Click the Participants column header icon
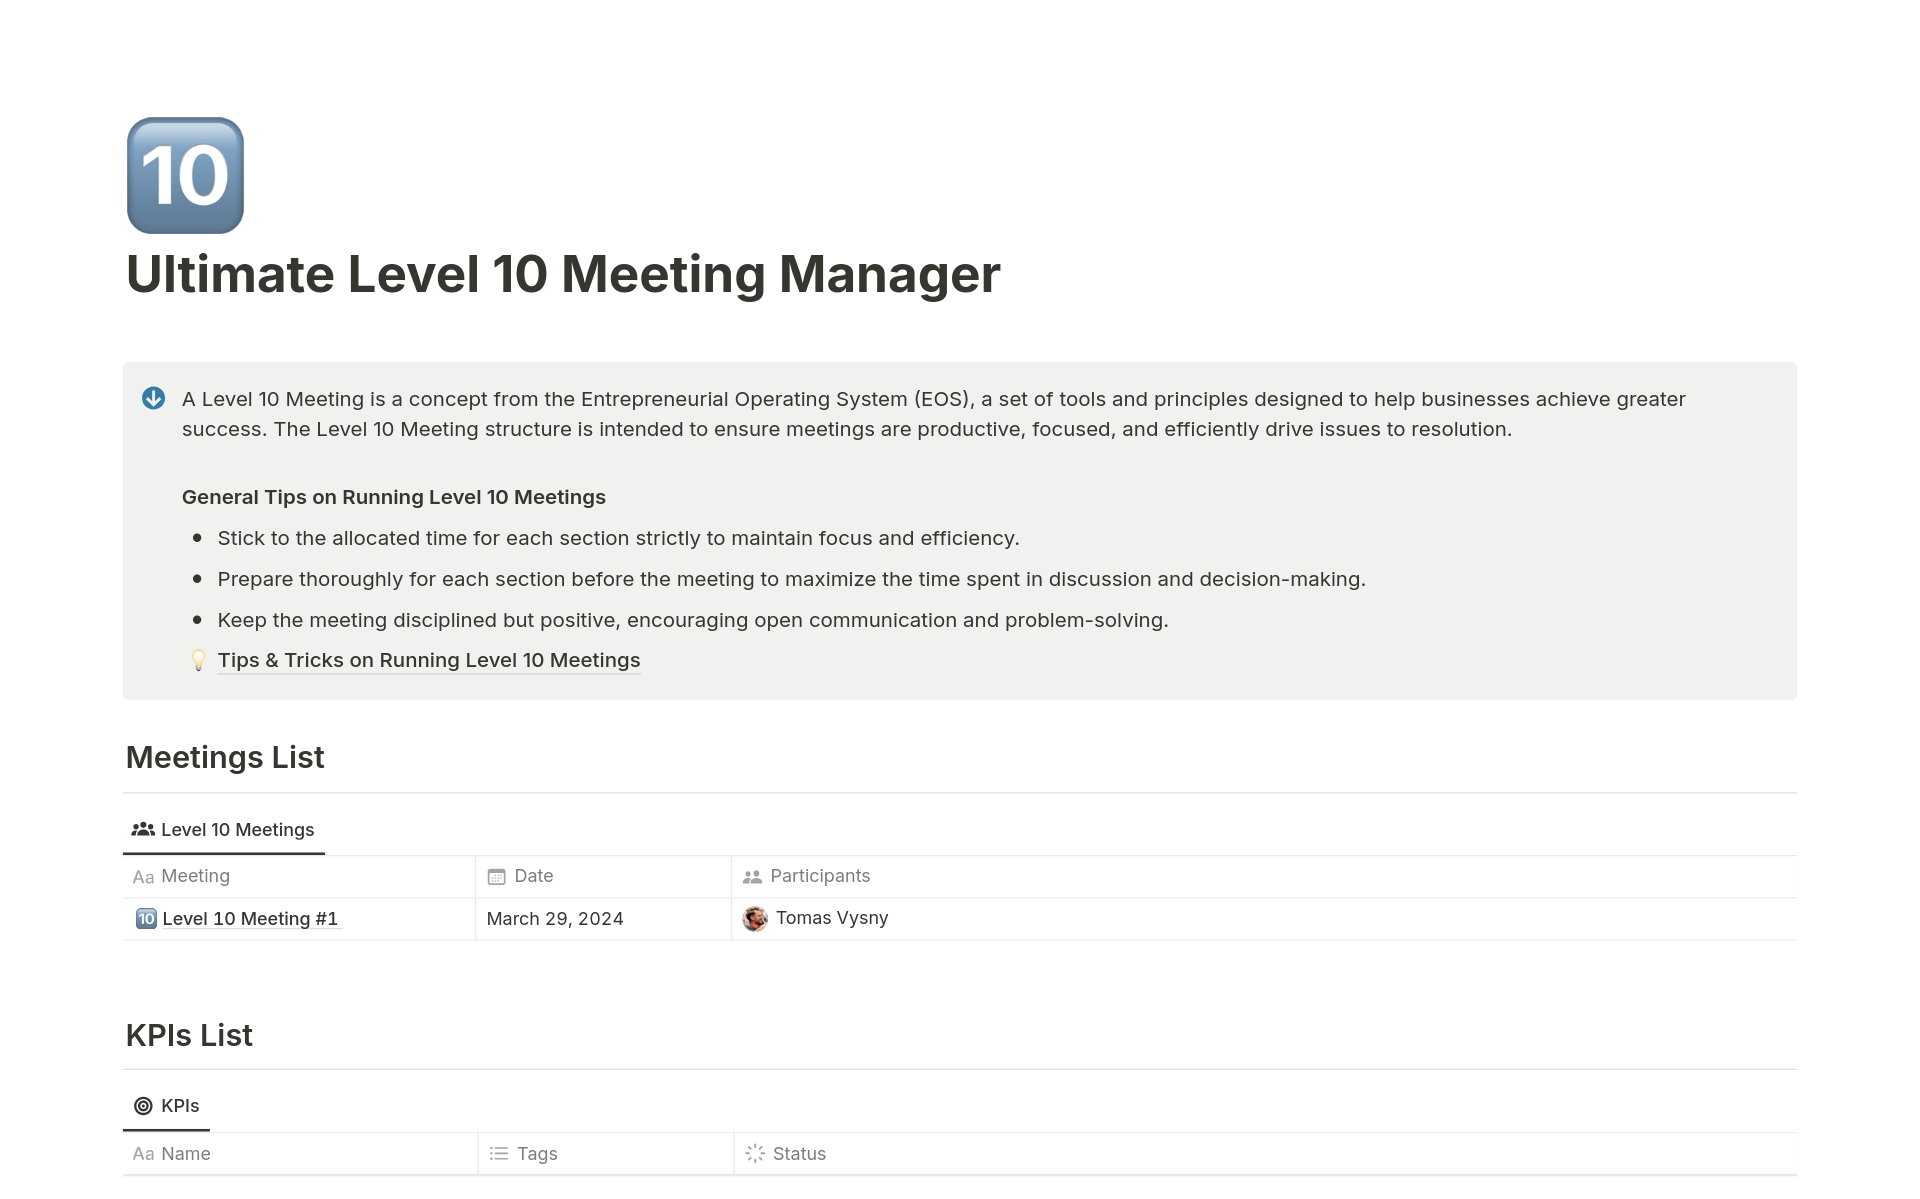 753,876
